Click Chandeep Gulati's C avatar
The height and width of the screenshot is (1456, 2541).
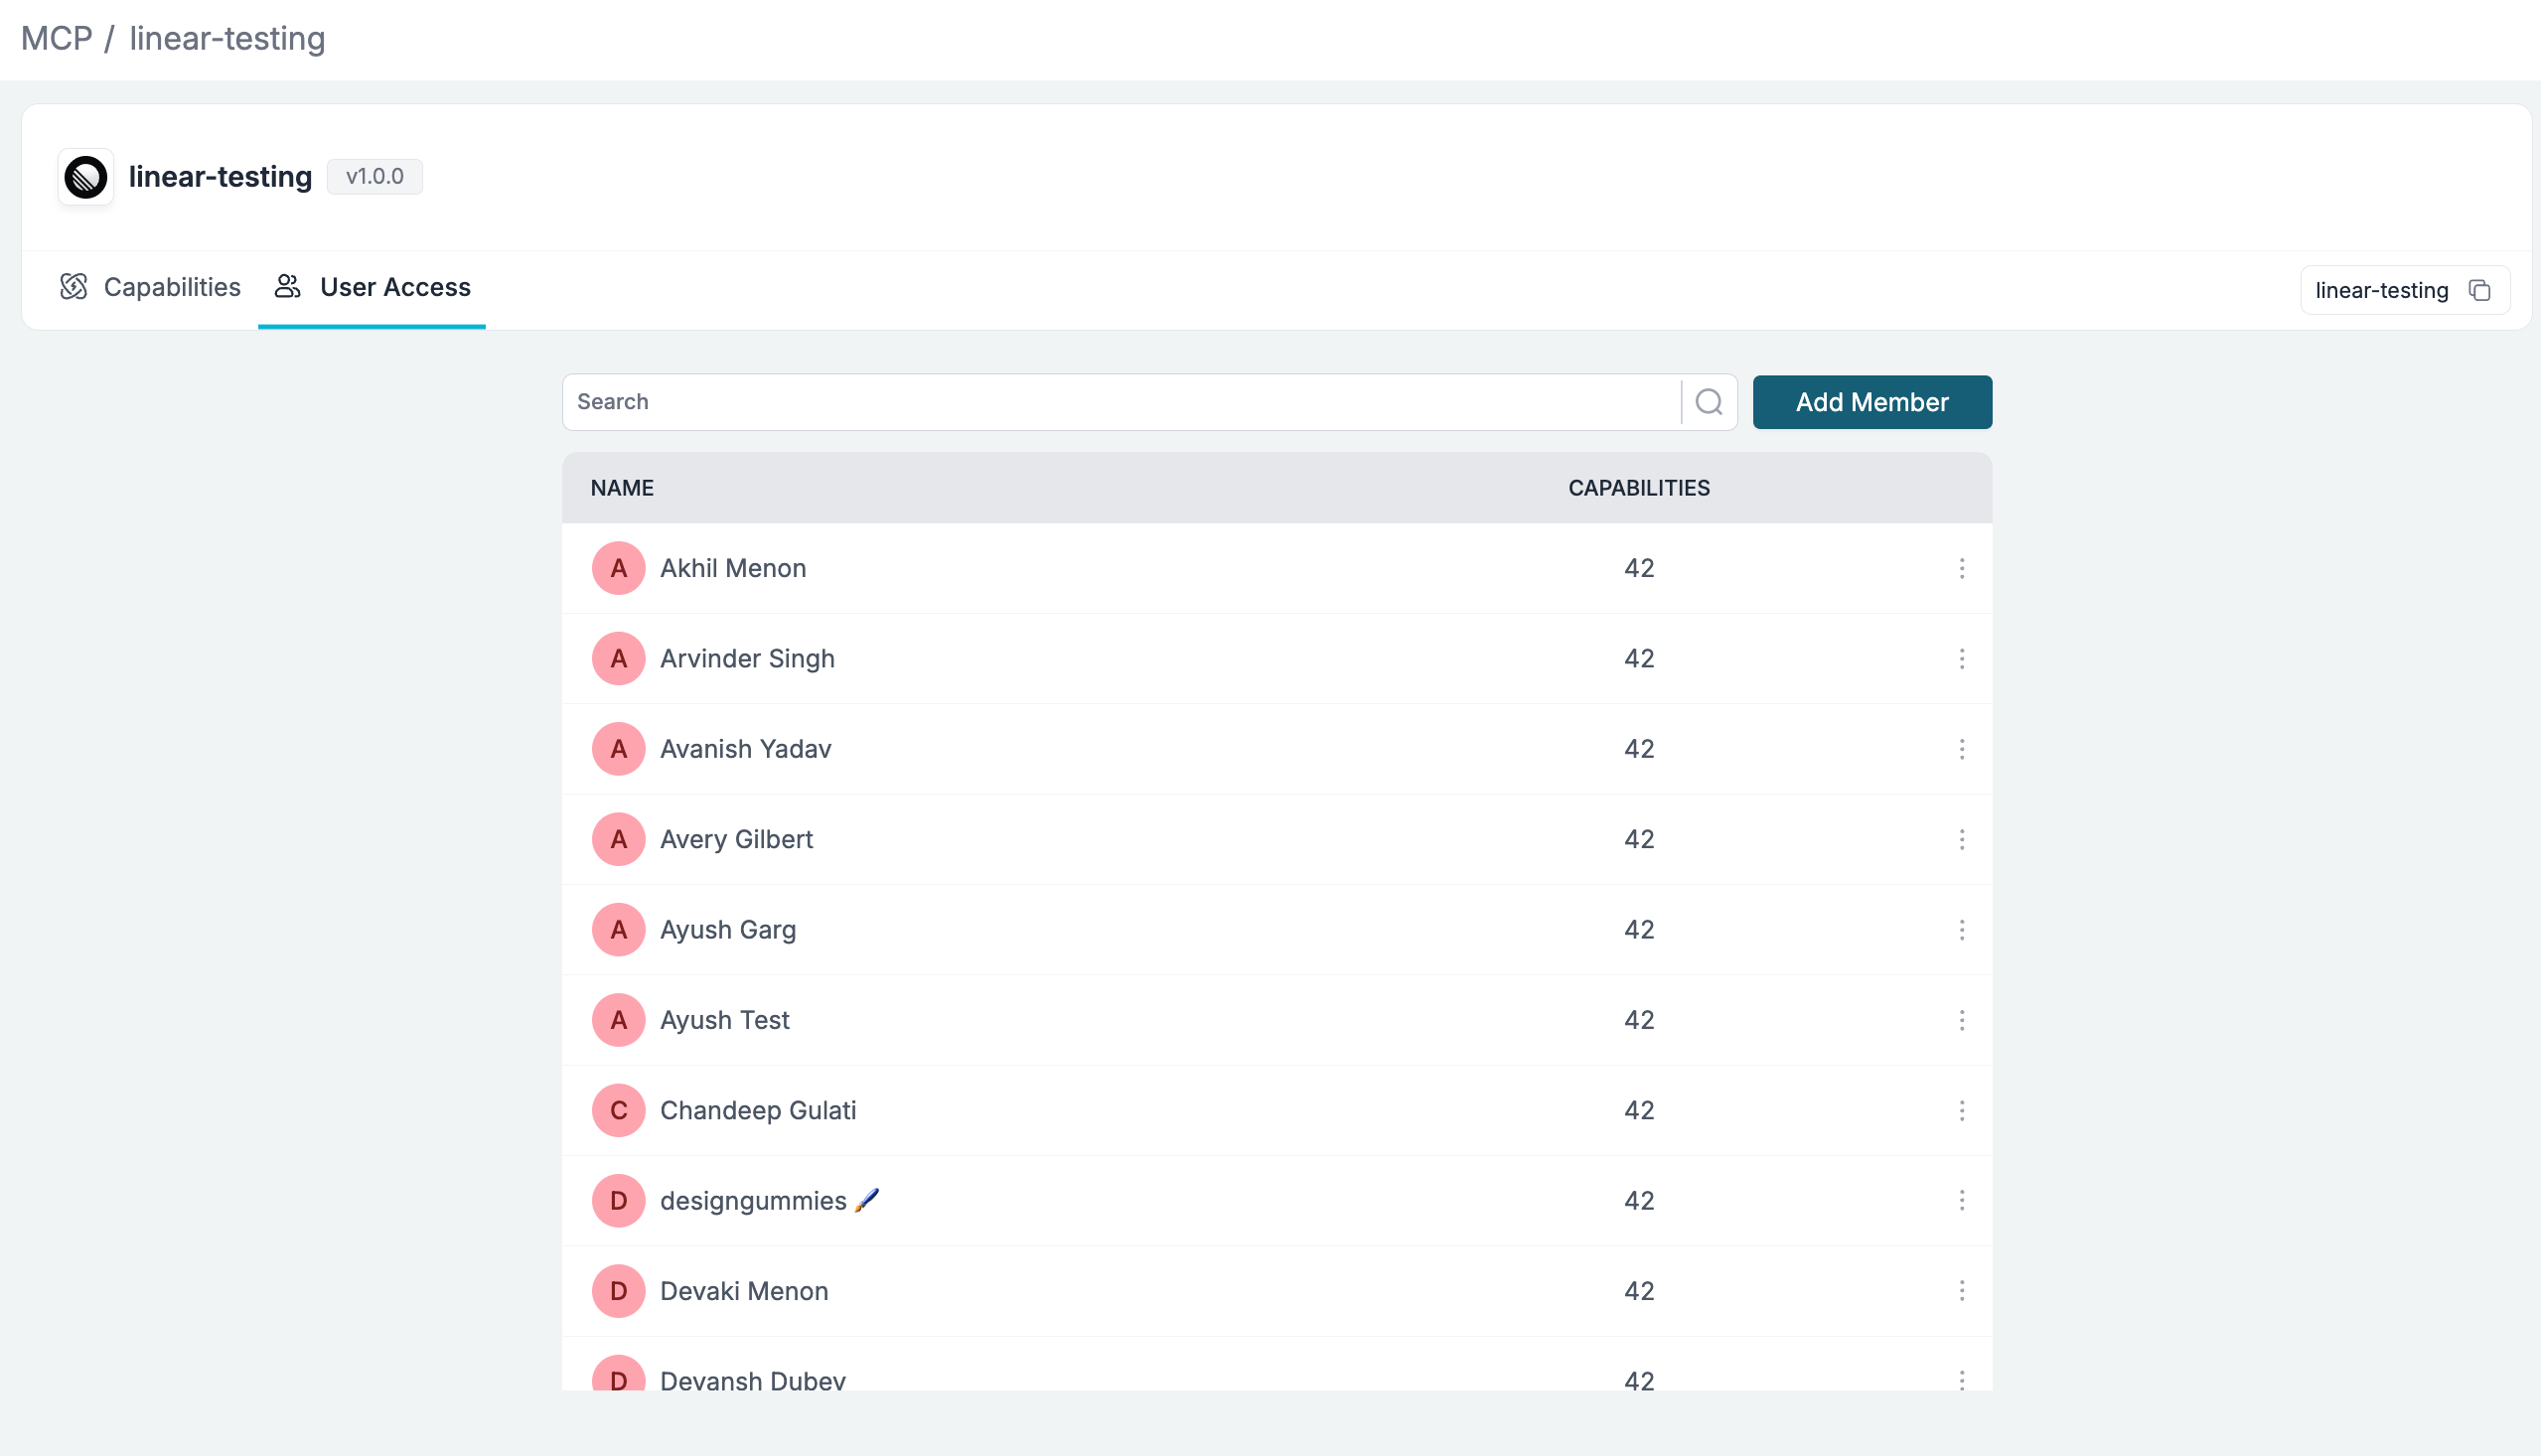coord(618,1110)
